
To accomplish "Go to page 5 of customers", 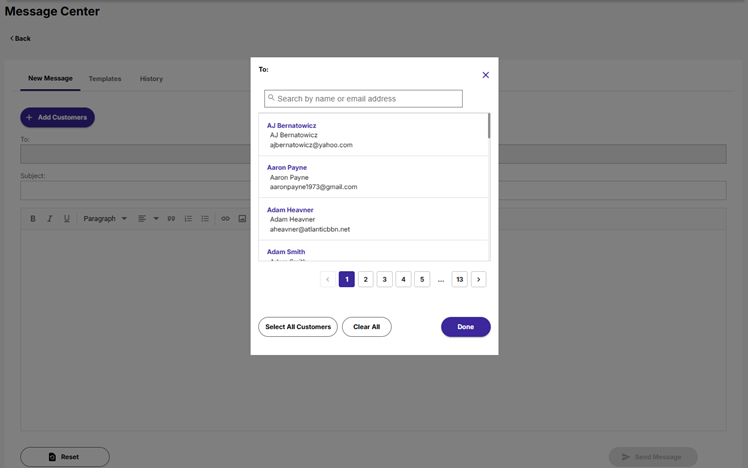I will click(422, 280).
